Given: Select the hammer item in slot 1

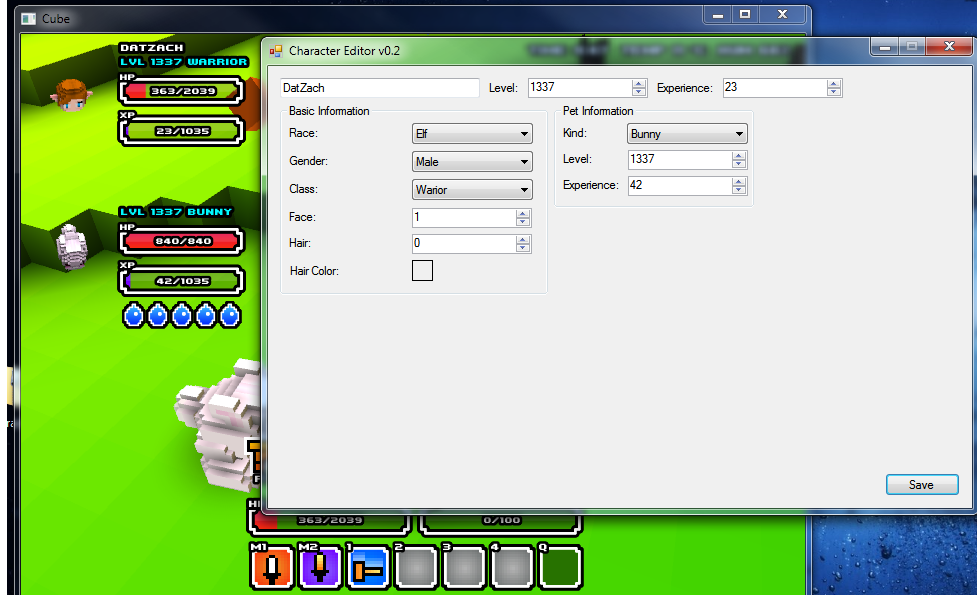Looking at the screenshot, I should point(368,567).
